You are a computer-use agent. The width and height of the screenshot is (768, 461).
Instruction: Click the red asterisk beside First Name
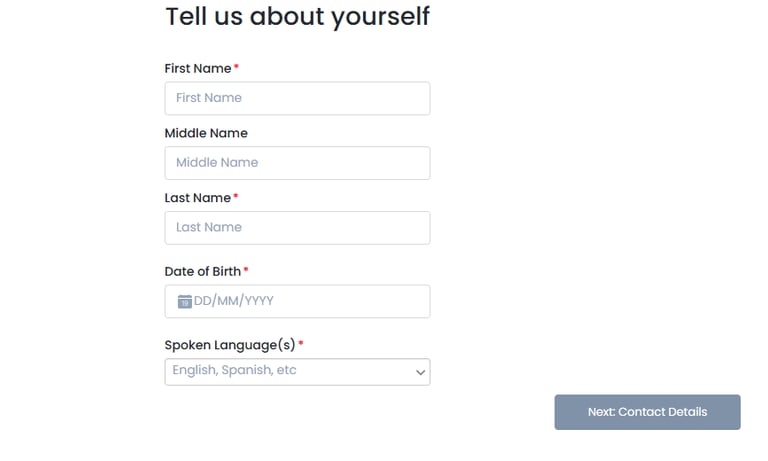click(x=237, y=67)
